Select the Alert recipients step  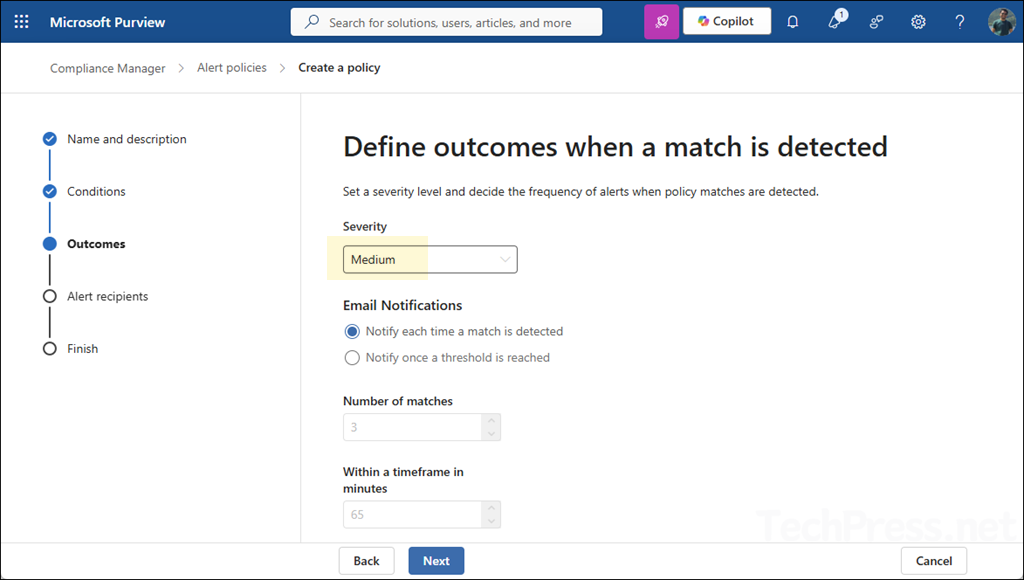tap(108, 296)
